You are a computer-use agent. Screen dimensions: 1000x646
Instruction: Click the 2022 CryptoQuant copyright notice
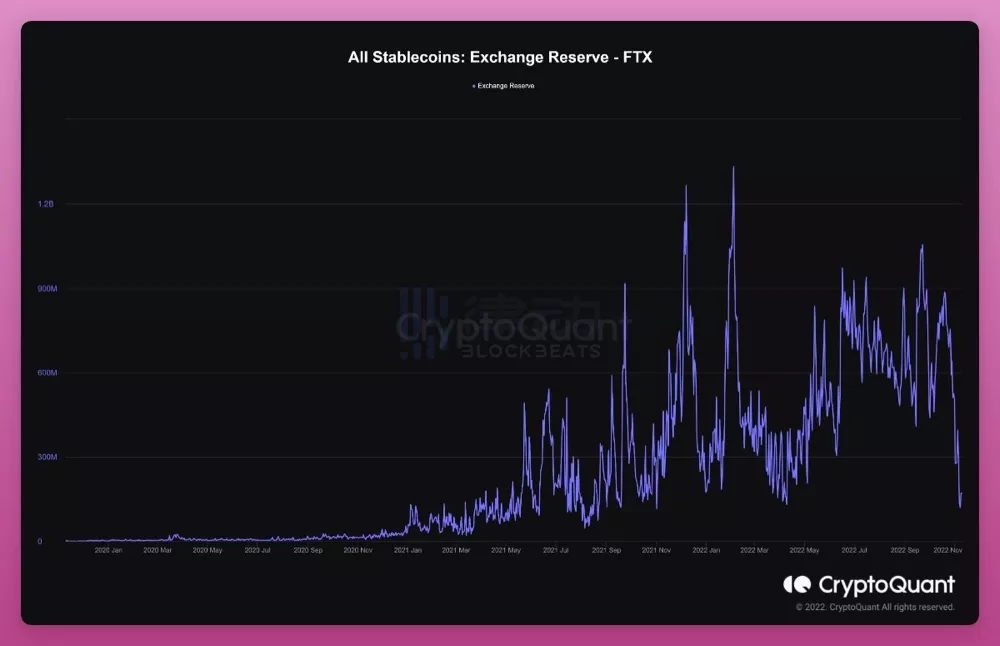click(x=875, y=607)
